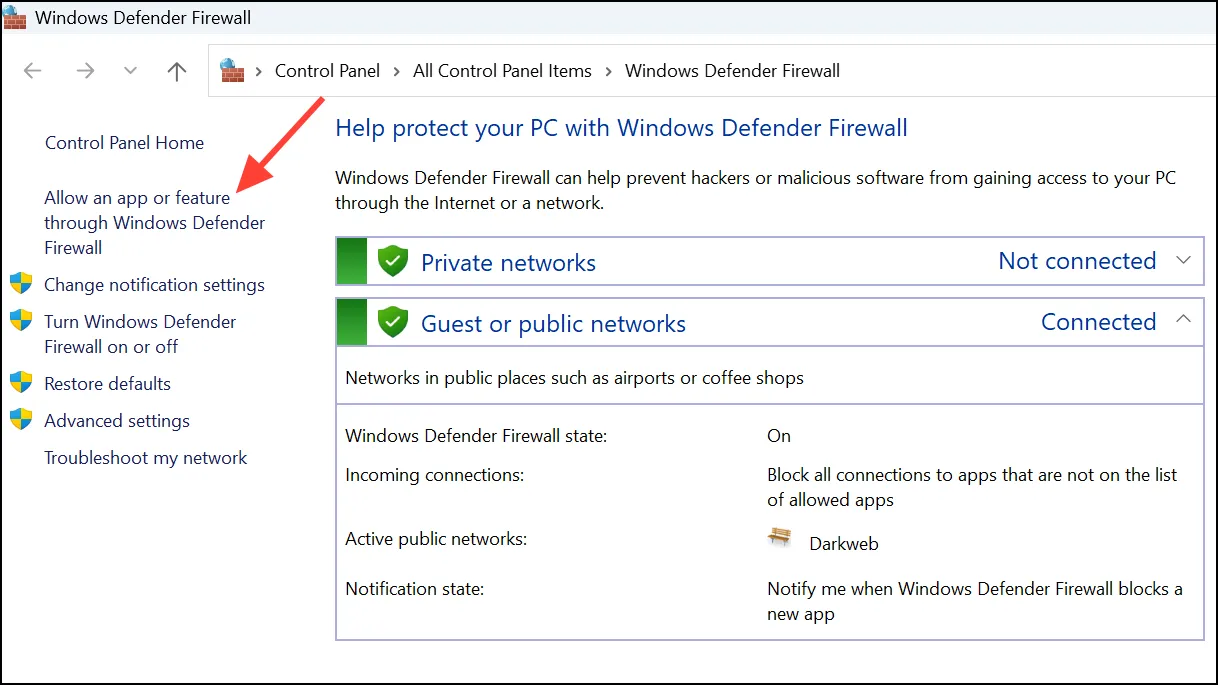Image resolution: width=1218 pixels, height=685 pixels.
Task: Select Guest or public networks heading
Action: pos(553,324)
